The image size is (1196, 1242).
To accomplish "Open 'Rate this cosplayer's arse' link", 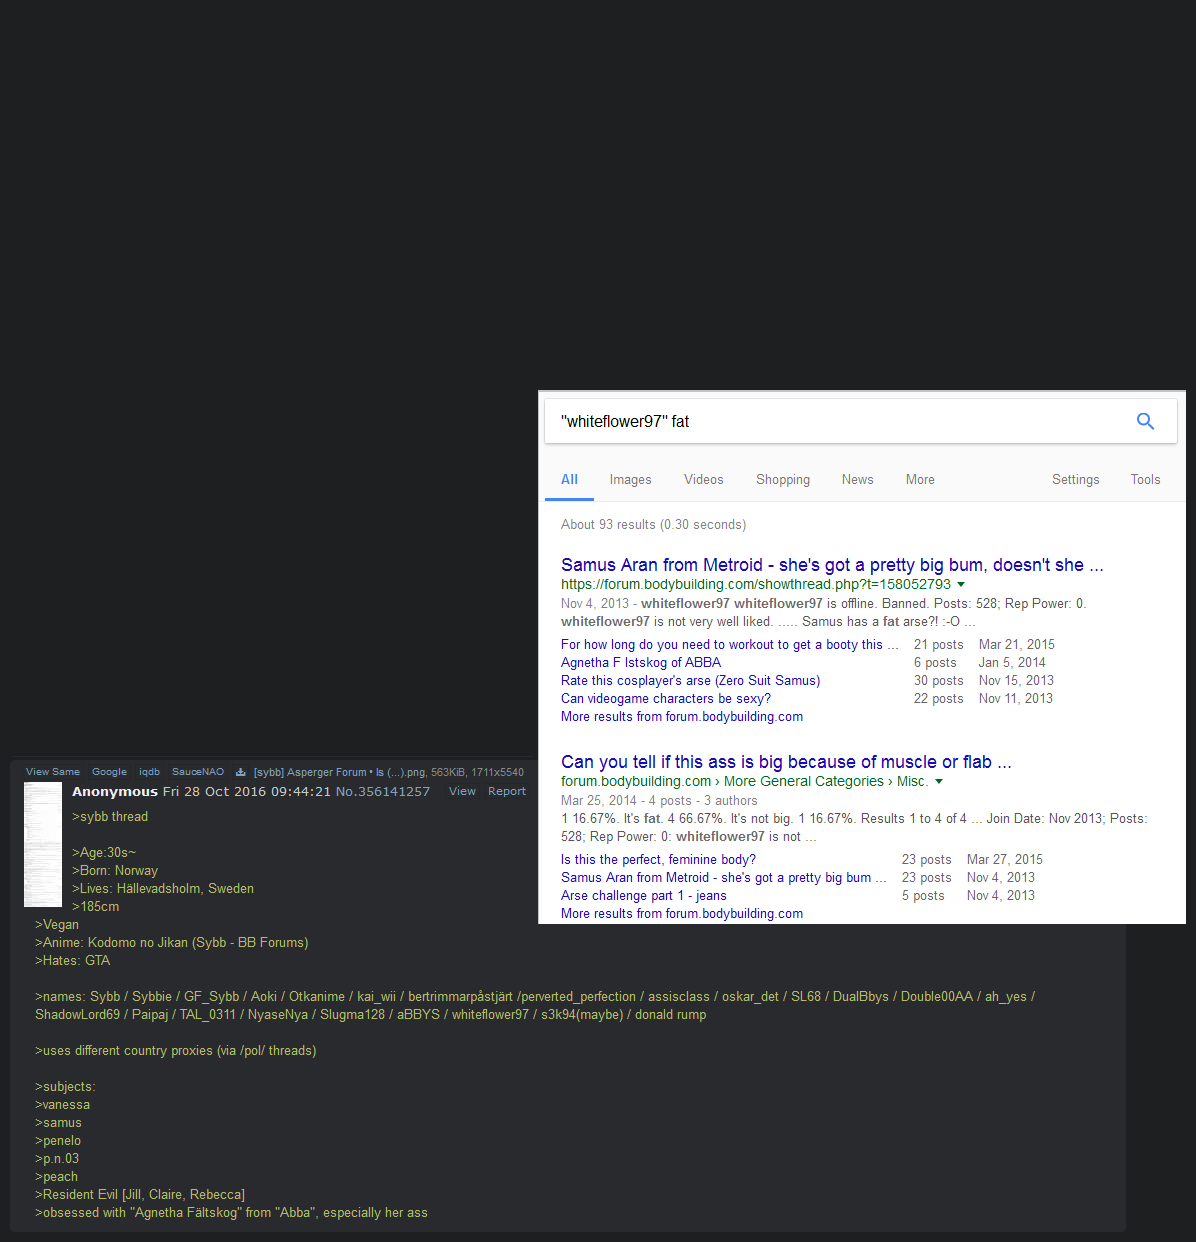I will [x=690, y=681].
